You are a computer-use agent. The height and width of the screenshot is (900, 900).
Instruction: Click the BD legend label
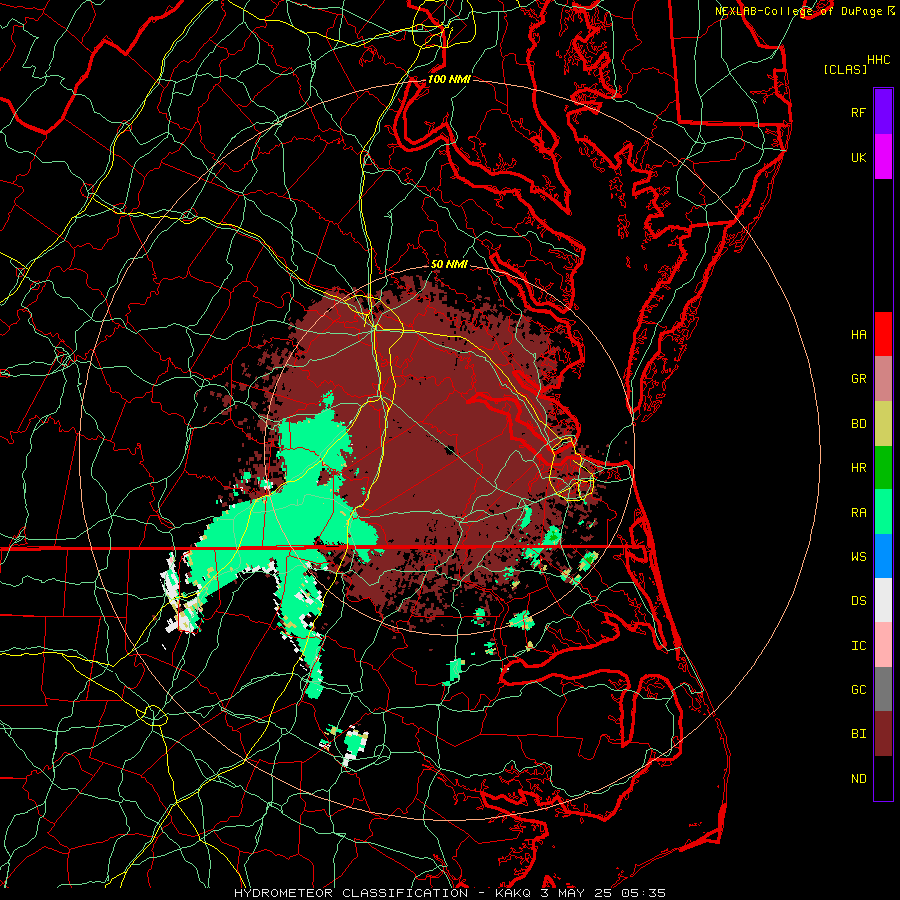tap(858, 424)
